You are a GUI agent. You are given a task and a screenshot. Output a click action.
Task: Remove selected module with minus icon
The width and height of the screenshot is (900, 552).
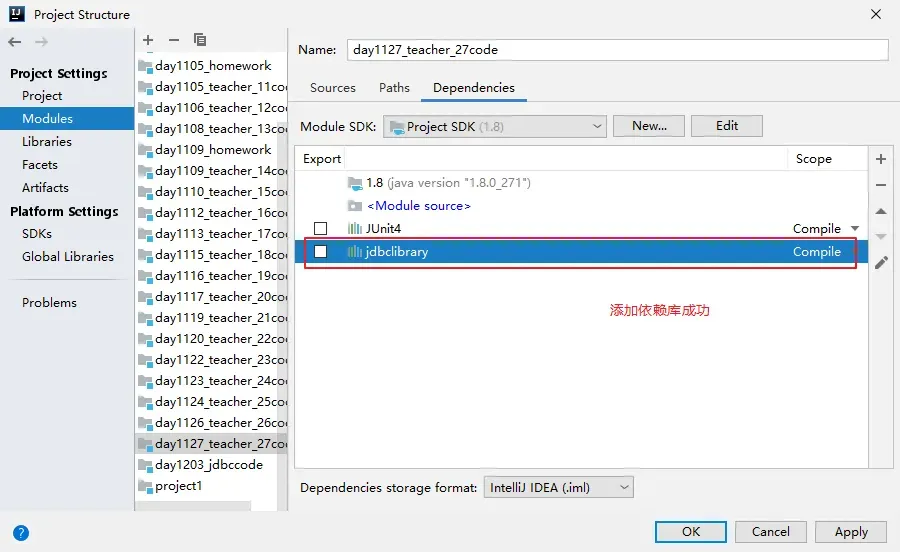coord(174,40)
